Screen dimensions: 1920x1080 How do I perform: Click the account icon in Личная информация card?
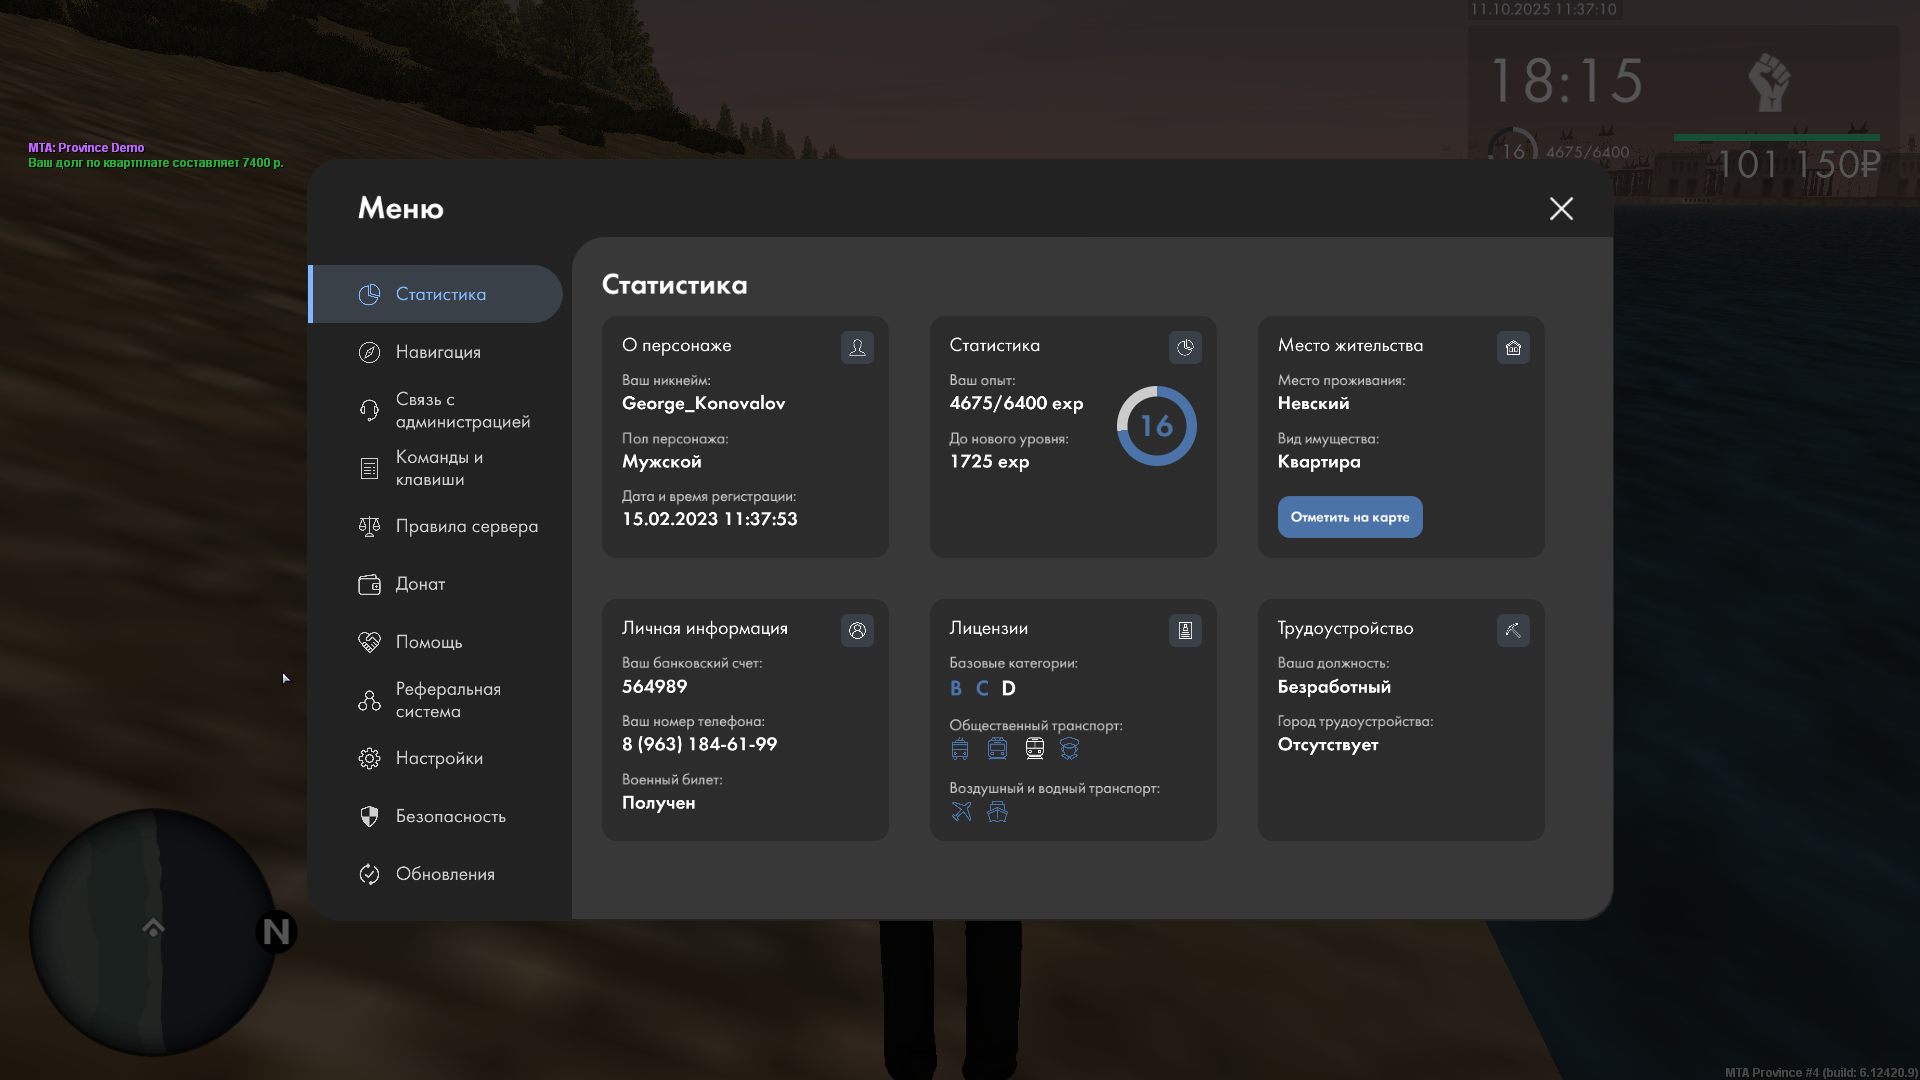(857, 630)
